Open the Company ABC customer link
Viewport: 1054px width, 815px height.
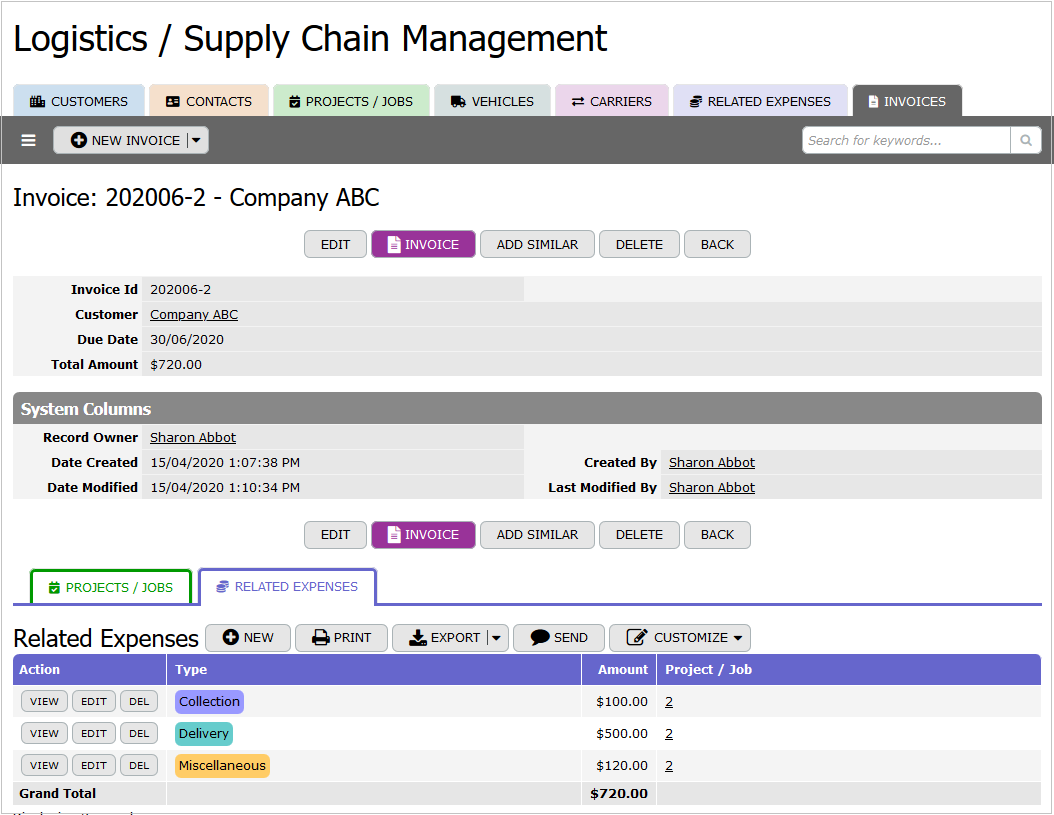click(x=194, y=315)
